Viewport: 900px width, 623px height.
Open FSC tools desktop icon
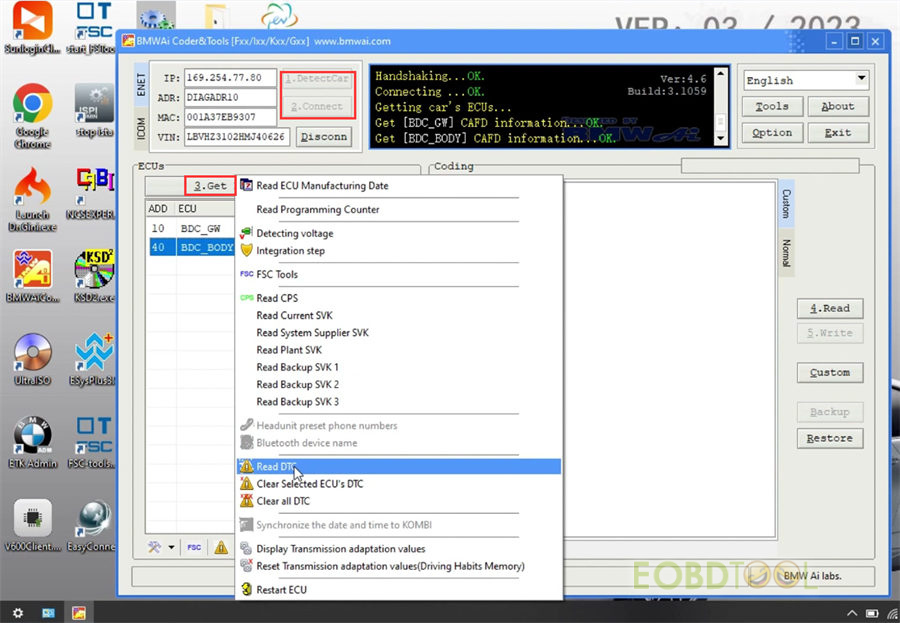tap(93, 442)
